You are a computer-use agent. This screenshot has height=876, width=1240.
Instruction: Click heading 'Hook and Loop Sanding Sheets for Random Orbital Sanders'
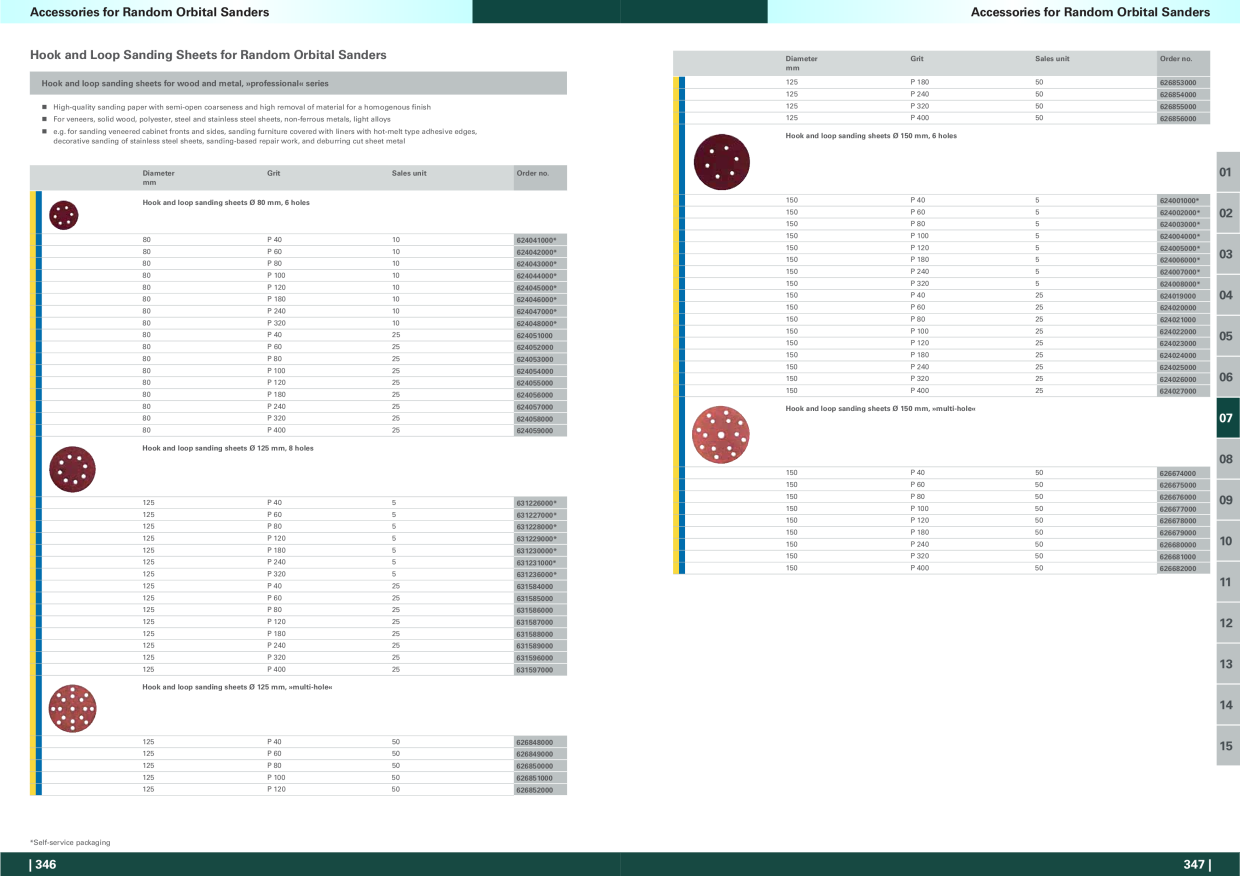click(x=208, y=55)
